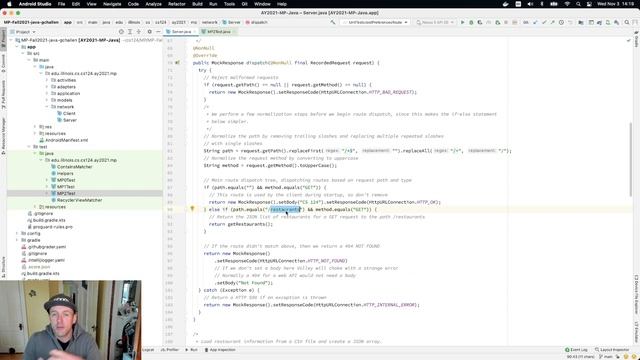Select Server in the project tree

[x=70, y=120]
